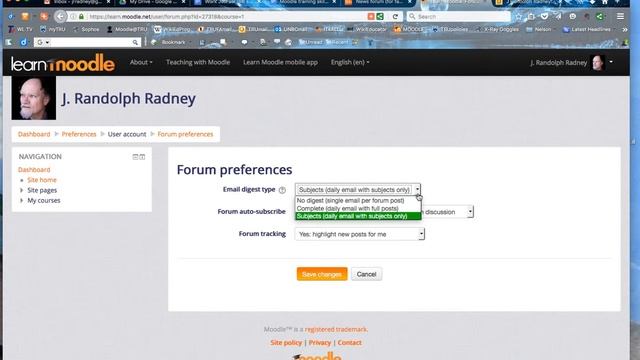Open the Site policy footer link
Screen dimensions: 640x360
coord(286,343)
